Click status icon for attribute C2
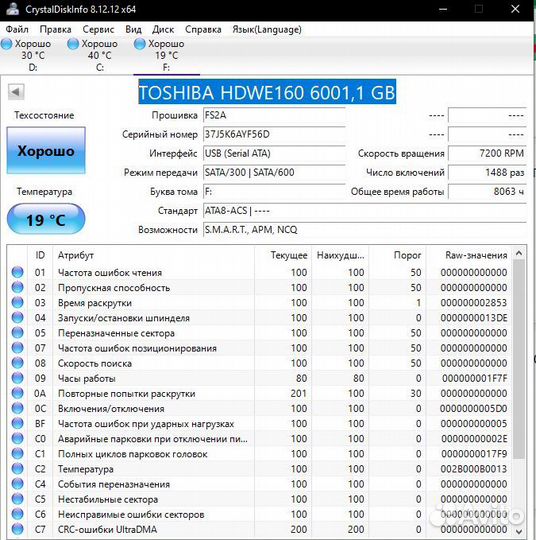 click(x=18, y=469)
